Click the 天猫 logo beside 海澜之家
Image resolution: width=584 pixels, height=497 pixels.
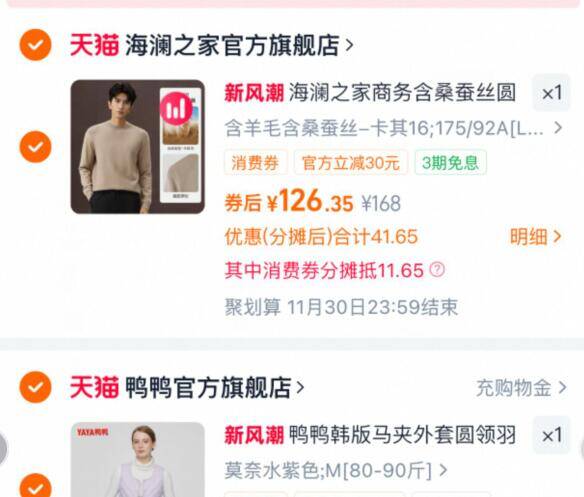click(94, 45)
